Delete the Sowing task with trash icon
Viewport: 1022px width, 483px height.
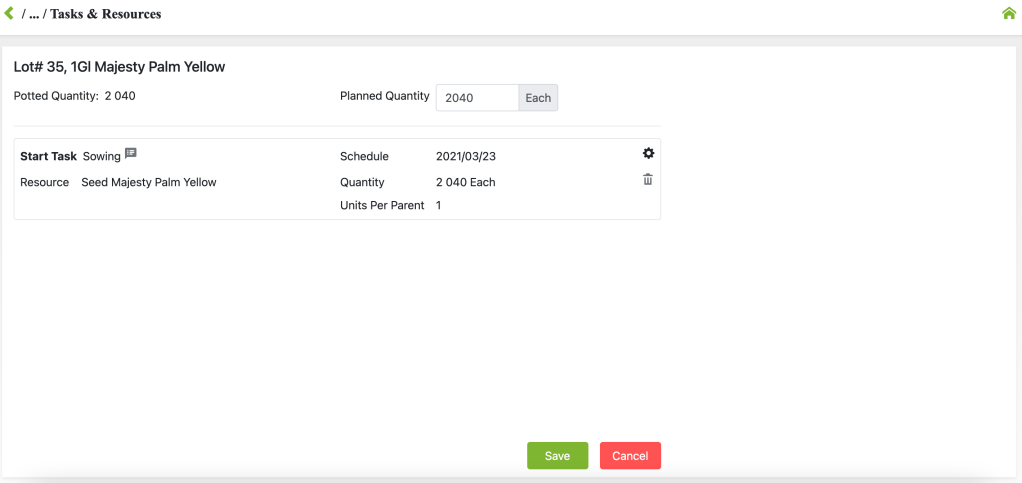(648, 180)
